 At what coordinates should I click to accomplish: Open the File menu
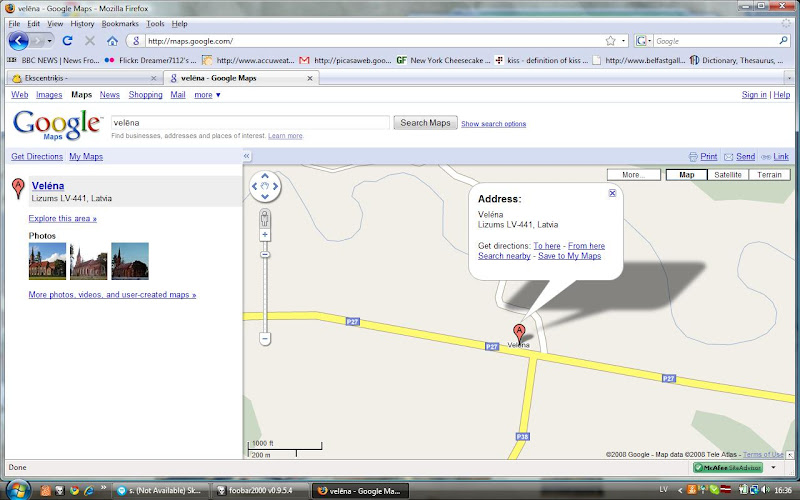[14, 23]
